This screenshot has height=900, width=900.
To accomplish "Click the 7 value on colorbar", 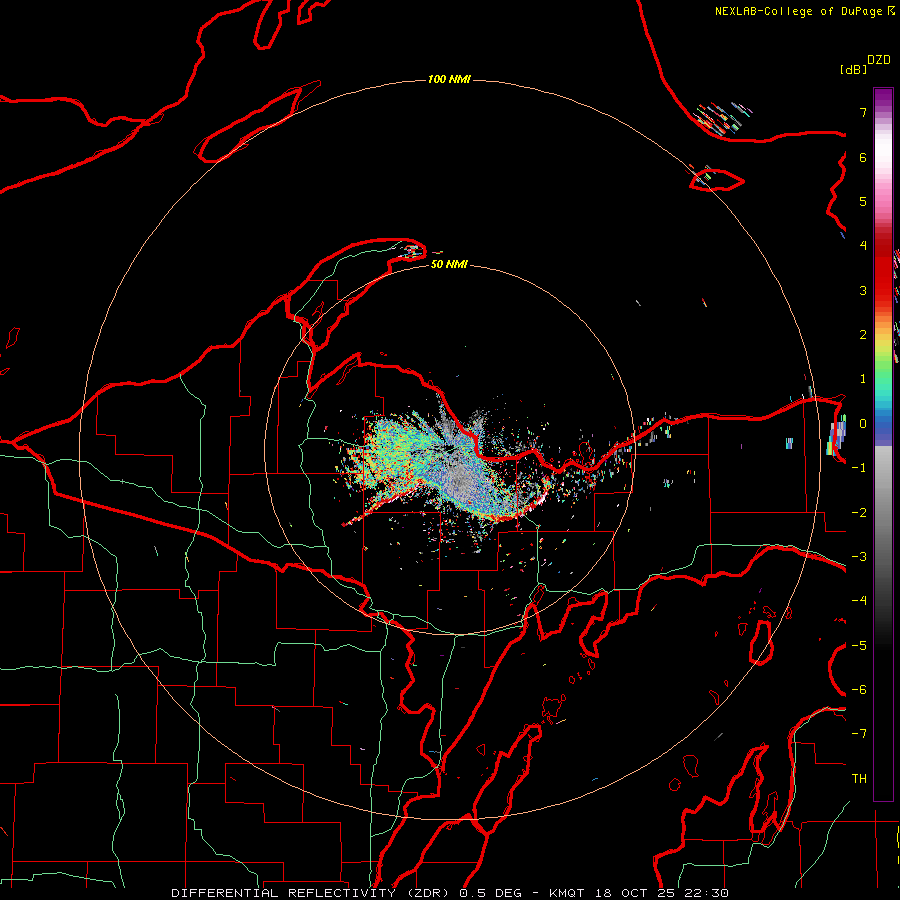I will coord(863,112).
